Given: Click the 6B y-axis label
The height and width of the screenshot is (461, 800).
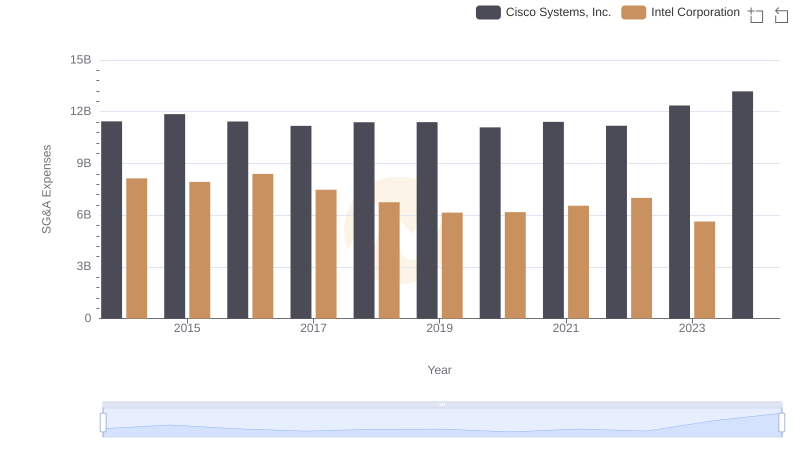Looking at the screenshot, I should point(84,215).
